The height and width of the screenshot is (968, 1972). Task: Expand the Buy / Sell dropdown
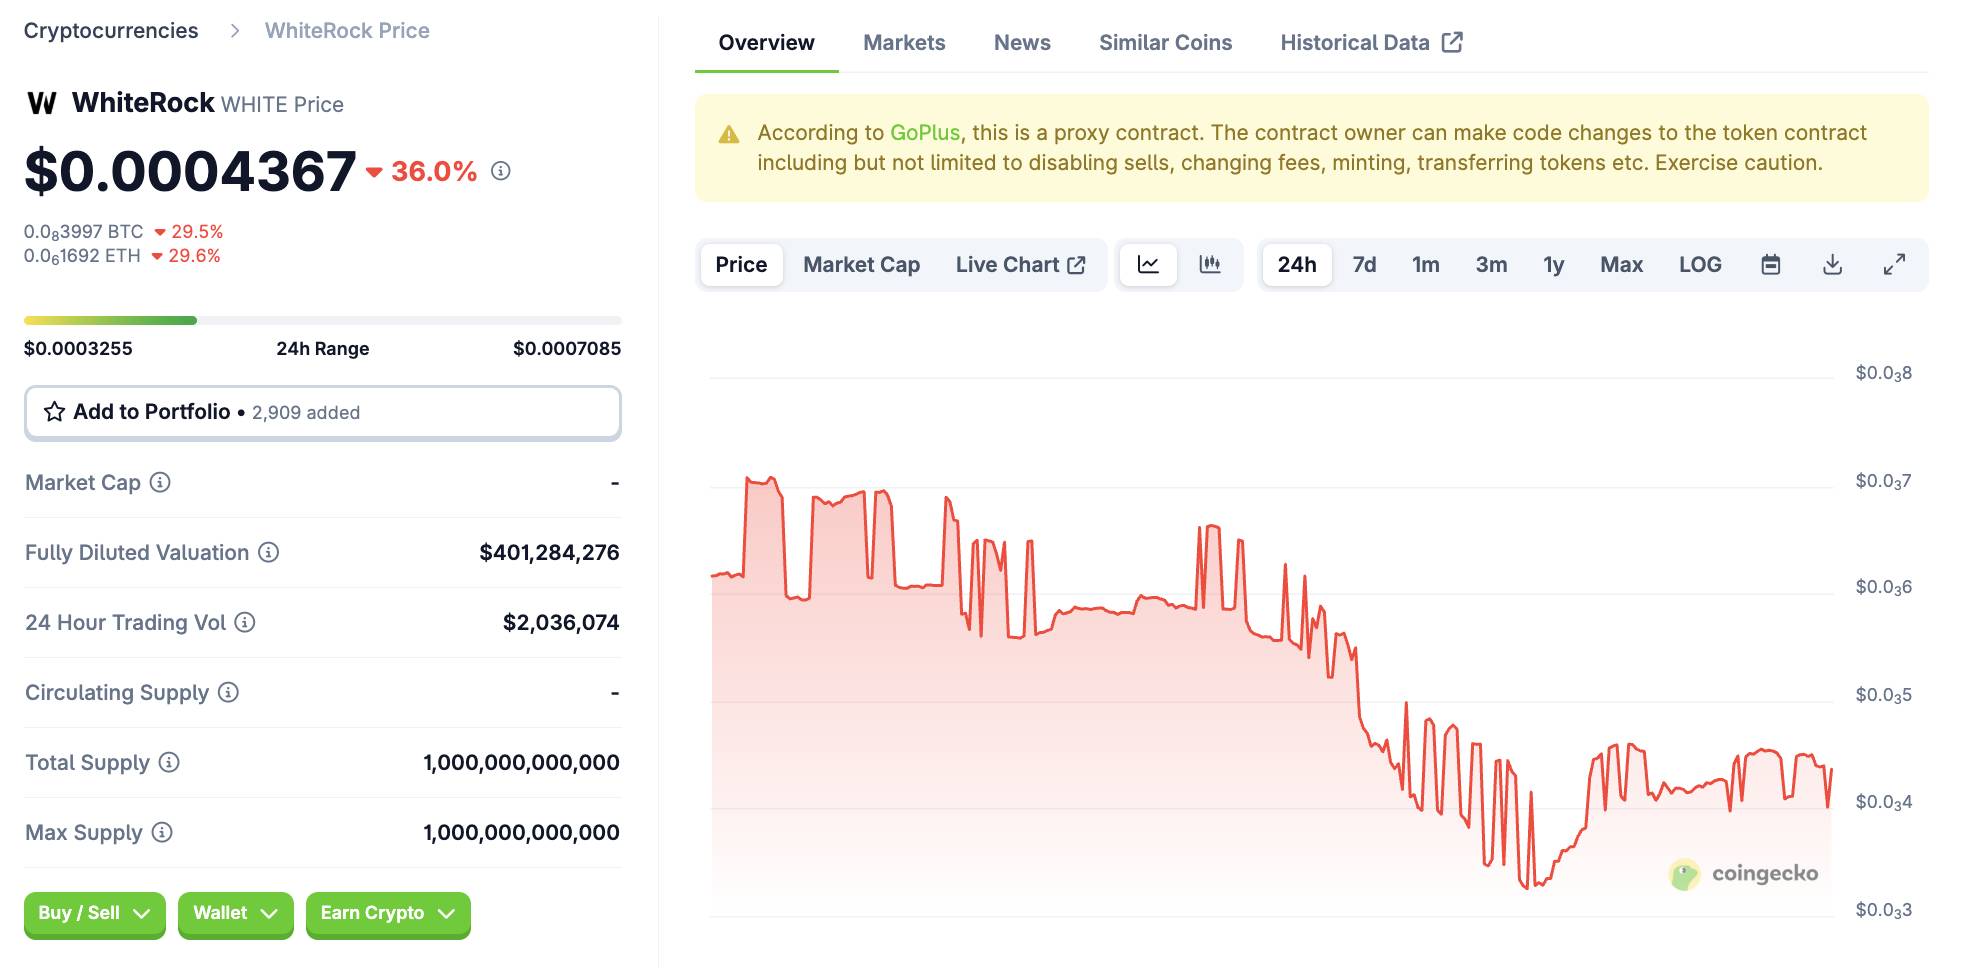(x=95, y=914)
